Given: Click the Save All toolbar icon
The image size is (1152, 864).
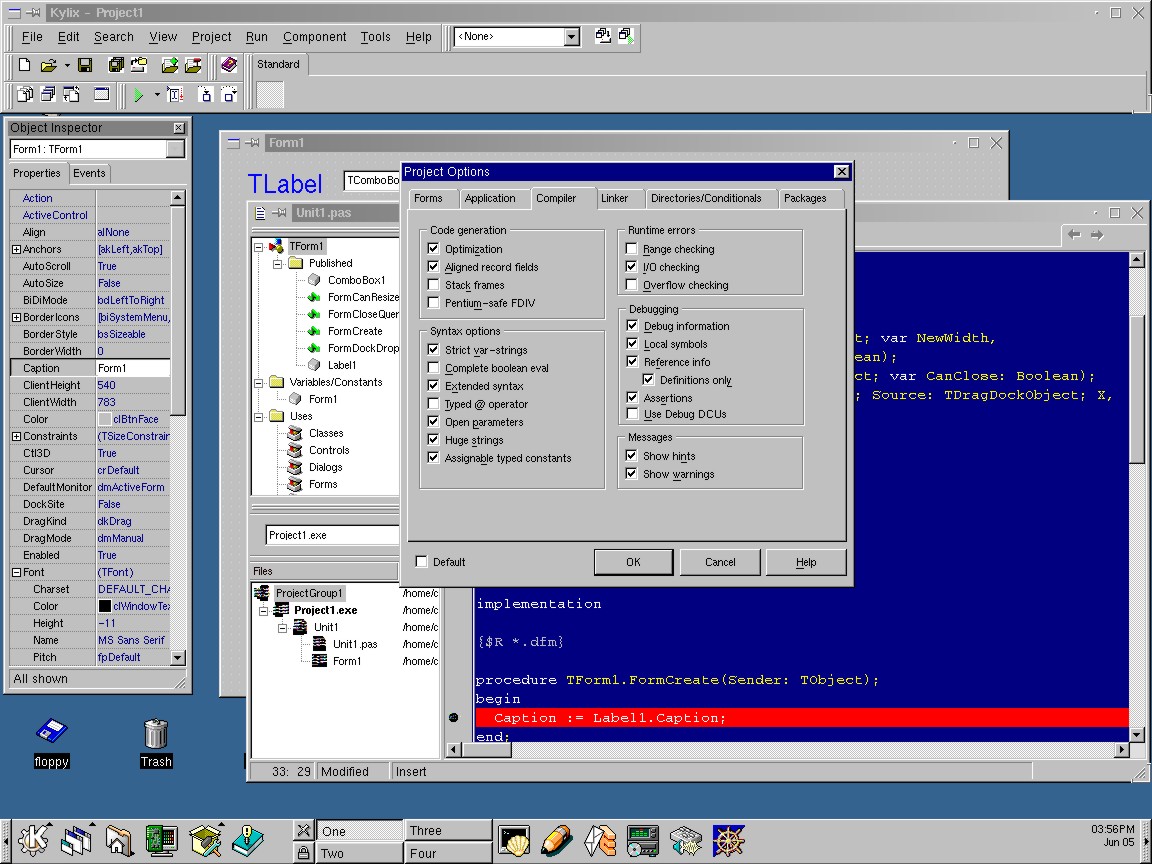Looking at the screenshot, I should pos(116,65).
